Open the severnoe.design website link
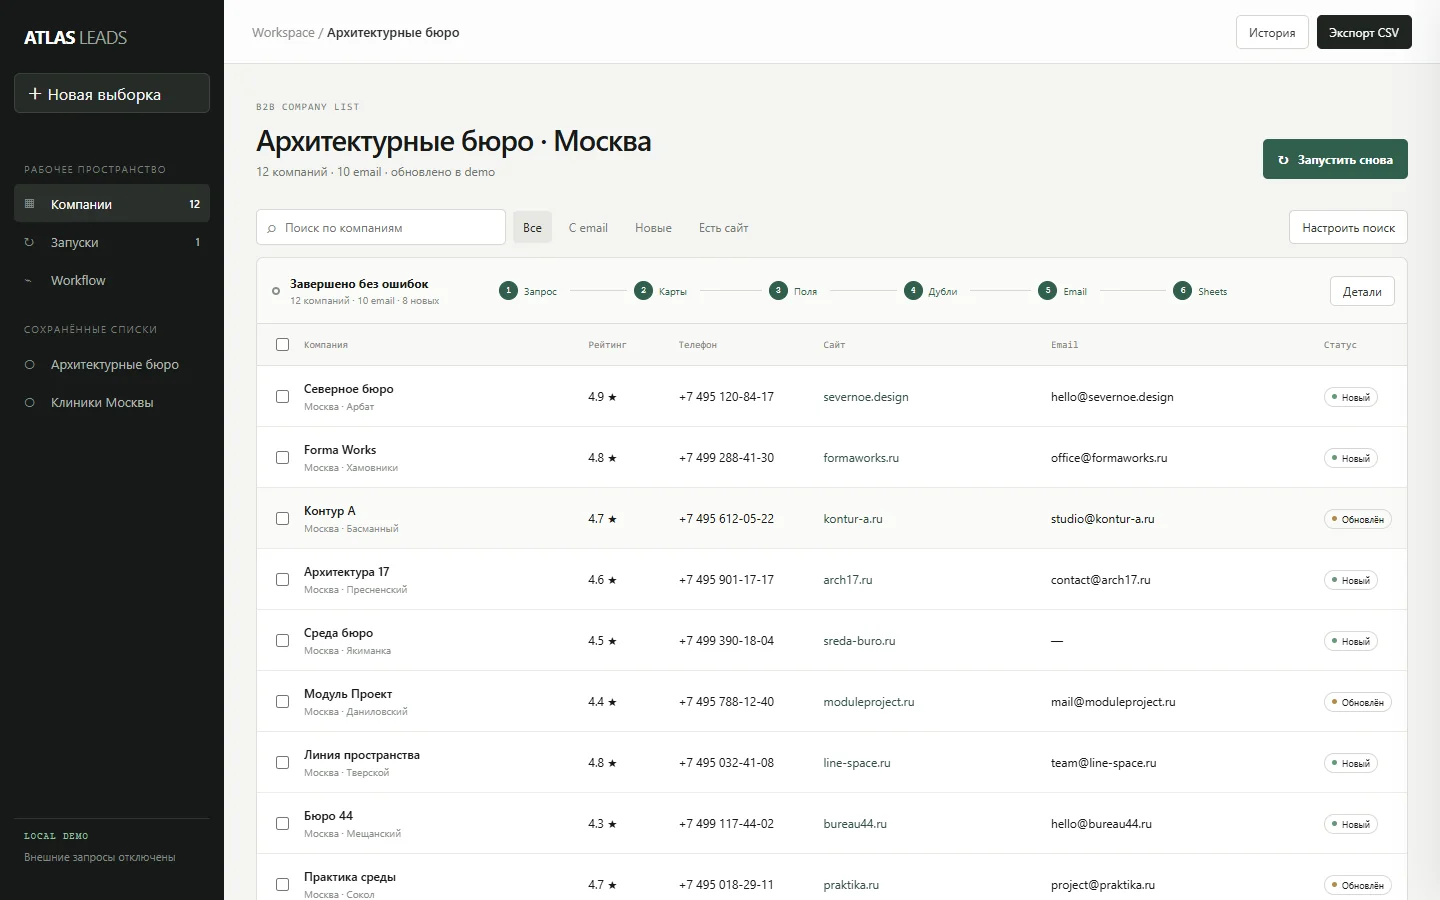Screen dimensions: 1440x900 click(866, 397)
